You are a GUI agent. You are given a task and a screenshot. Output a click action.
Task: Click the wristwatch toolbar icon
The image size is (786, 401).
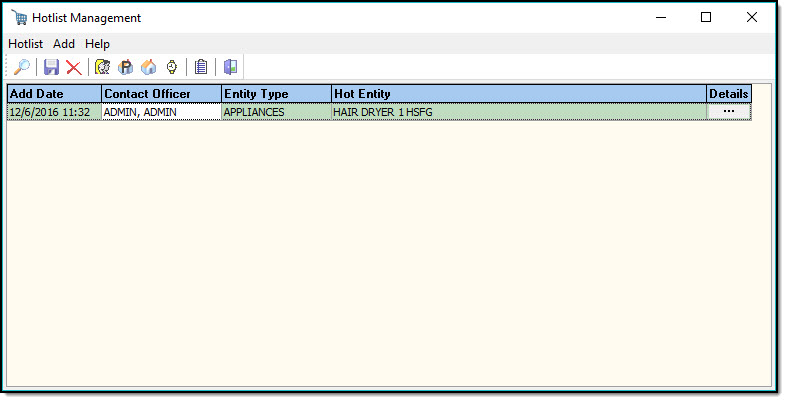point(172,67)
